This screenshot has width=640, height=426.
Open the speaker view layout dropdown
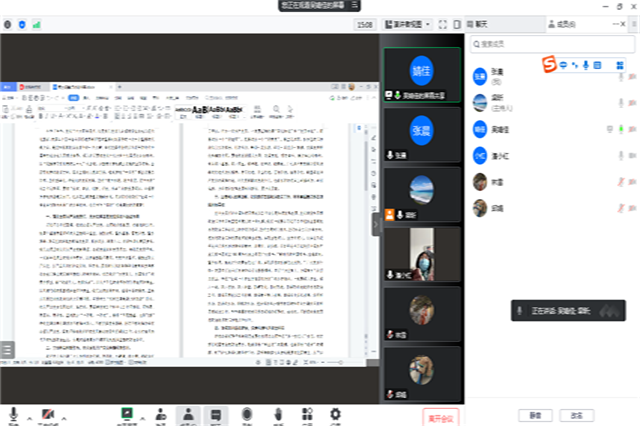click(410, 25)
